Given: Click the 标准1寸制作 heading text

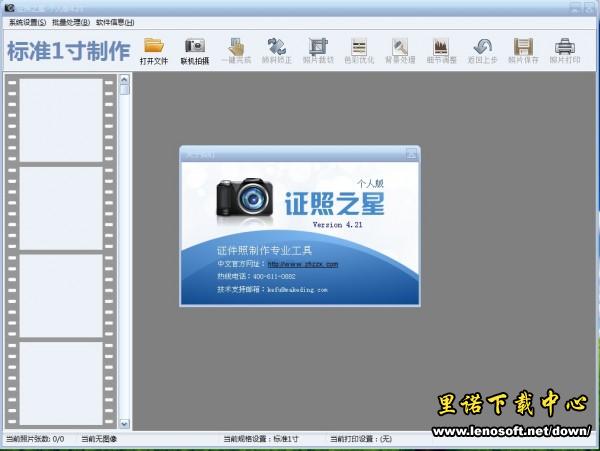Looking at the screenshot, I should (69, 51).
